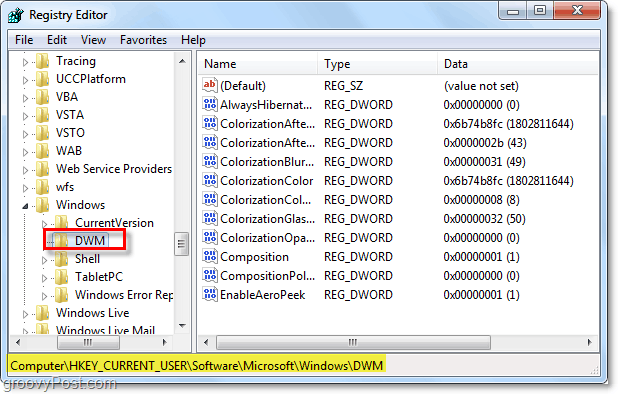Open the Help menu
This screenshot has width=618, height=394.
point(193,40)
